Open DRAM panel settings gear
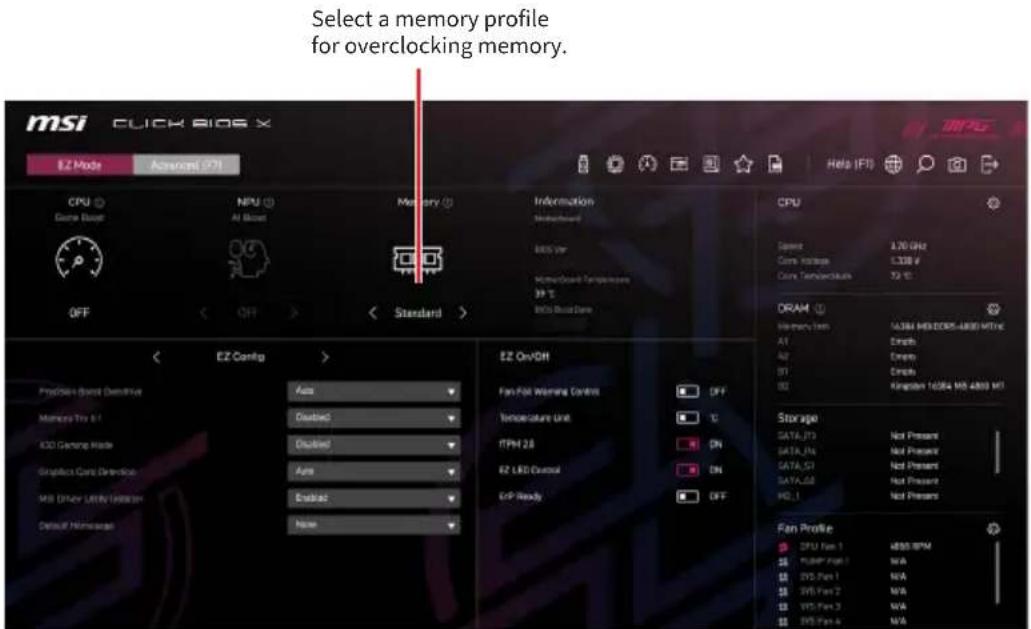 tap(994, 308)
